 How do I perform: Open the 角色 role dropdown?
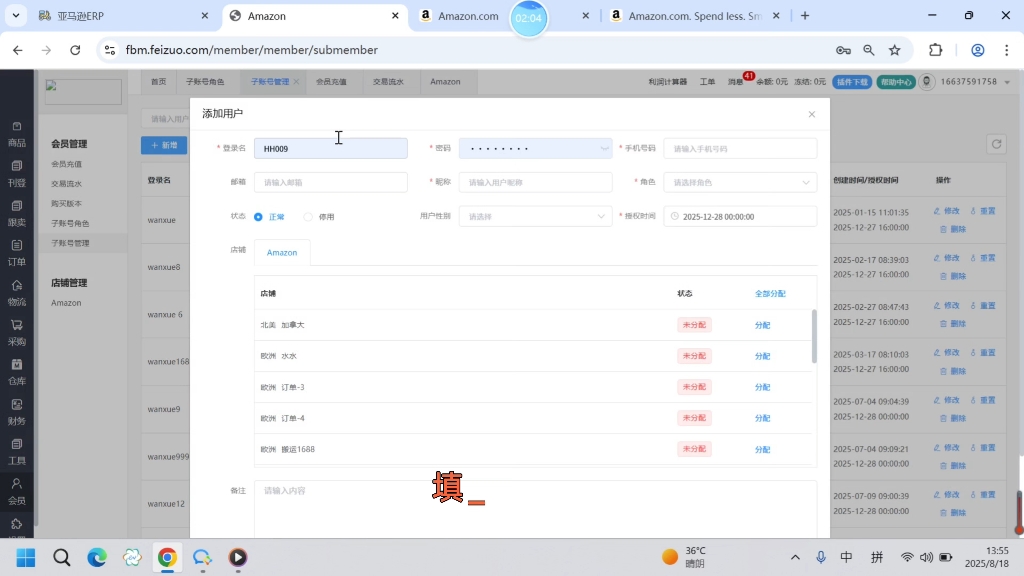[x=740, y=182]
